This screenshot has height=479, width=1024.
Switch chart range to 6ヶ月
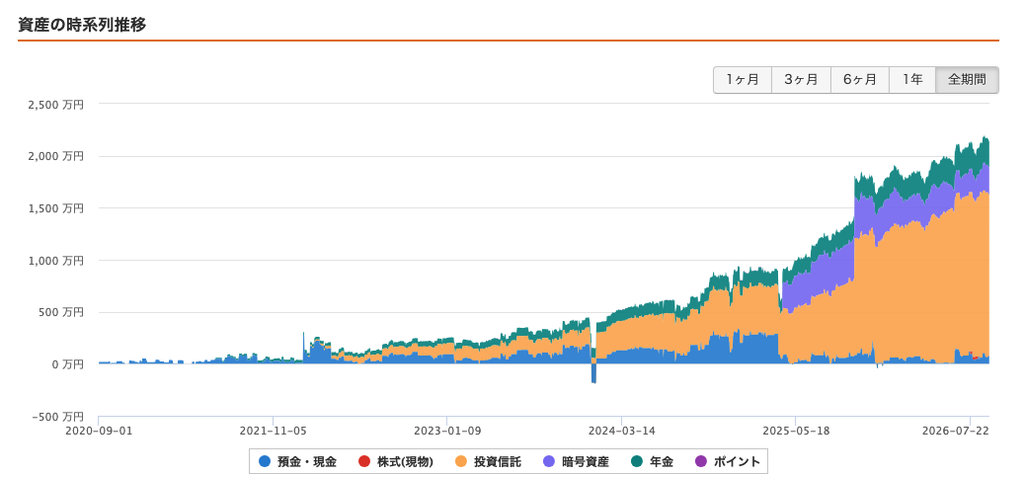[x=859, y=80]
